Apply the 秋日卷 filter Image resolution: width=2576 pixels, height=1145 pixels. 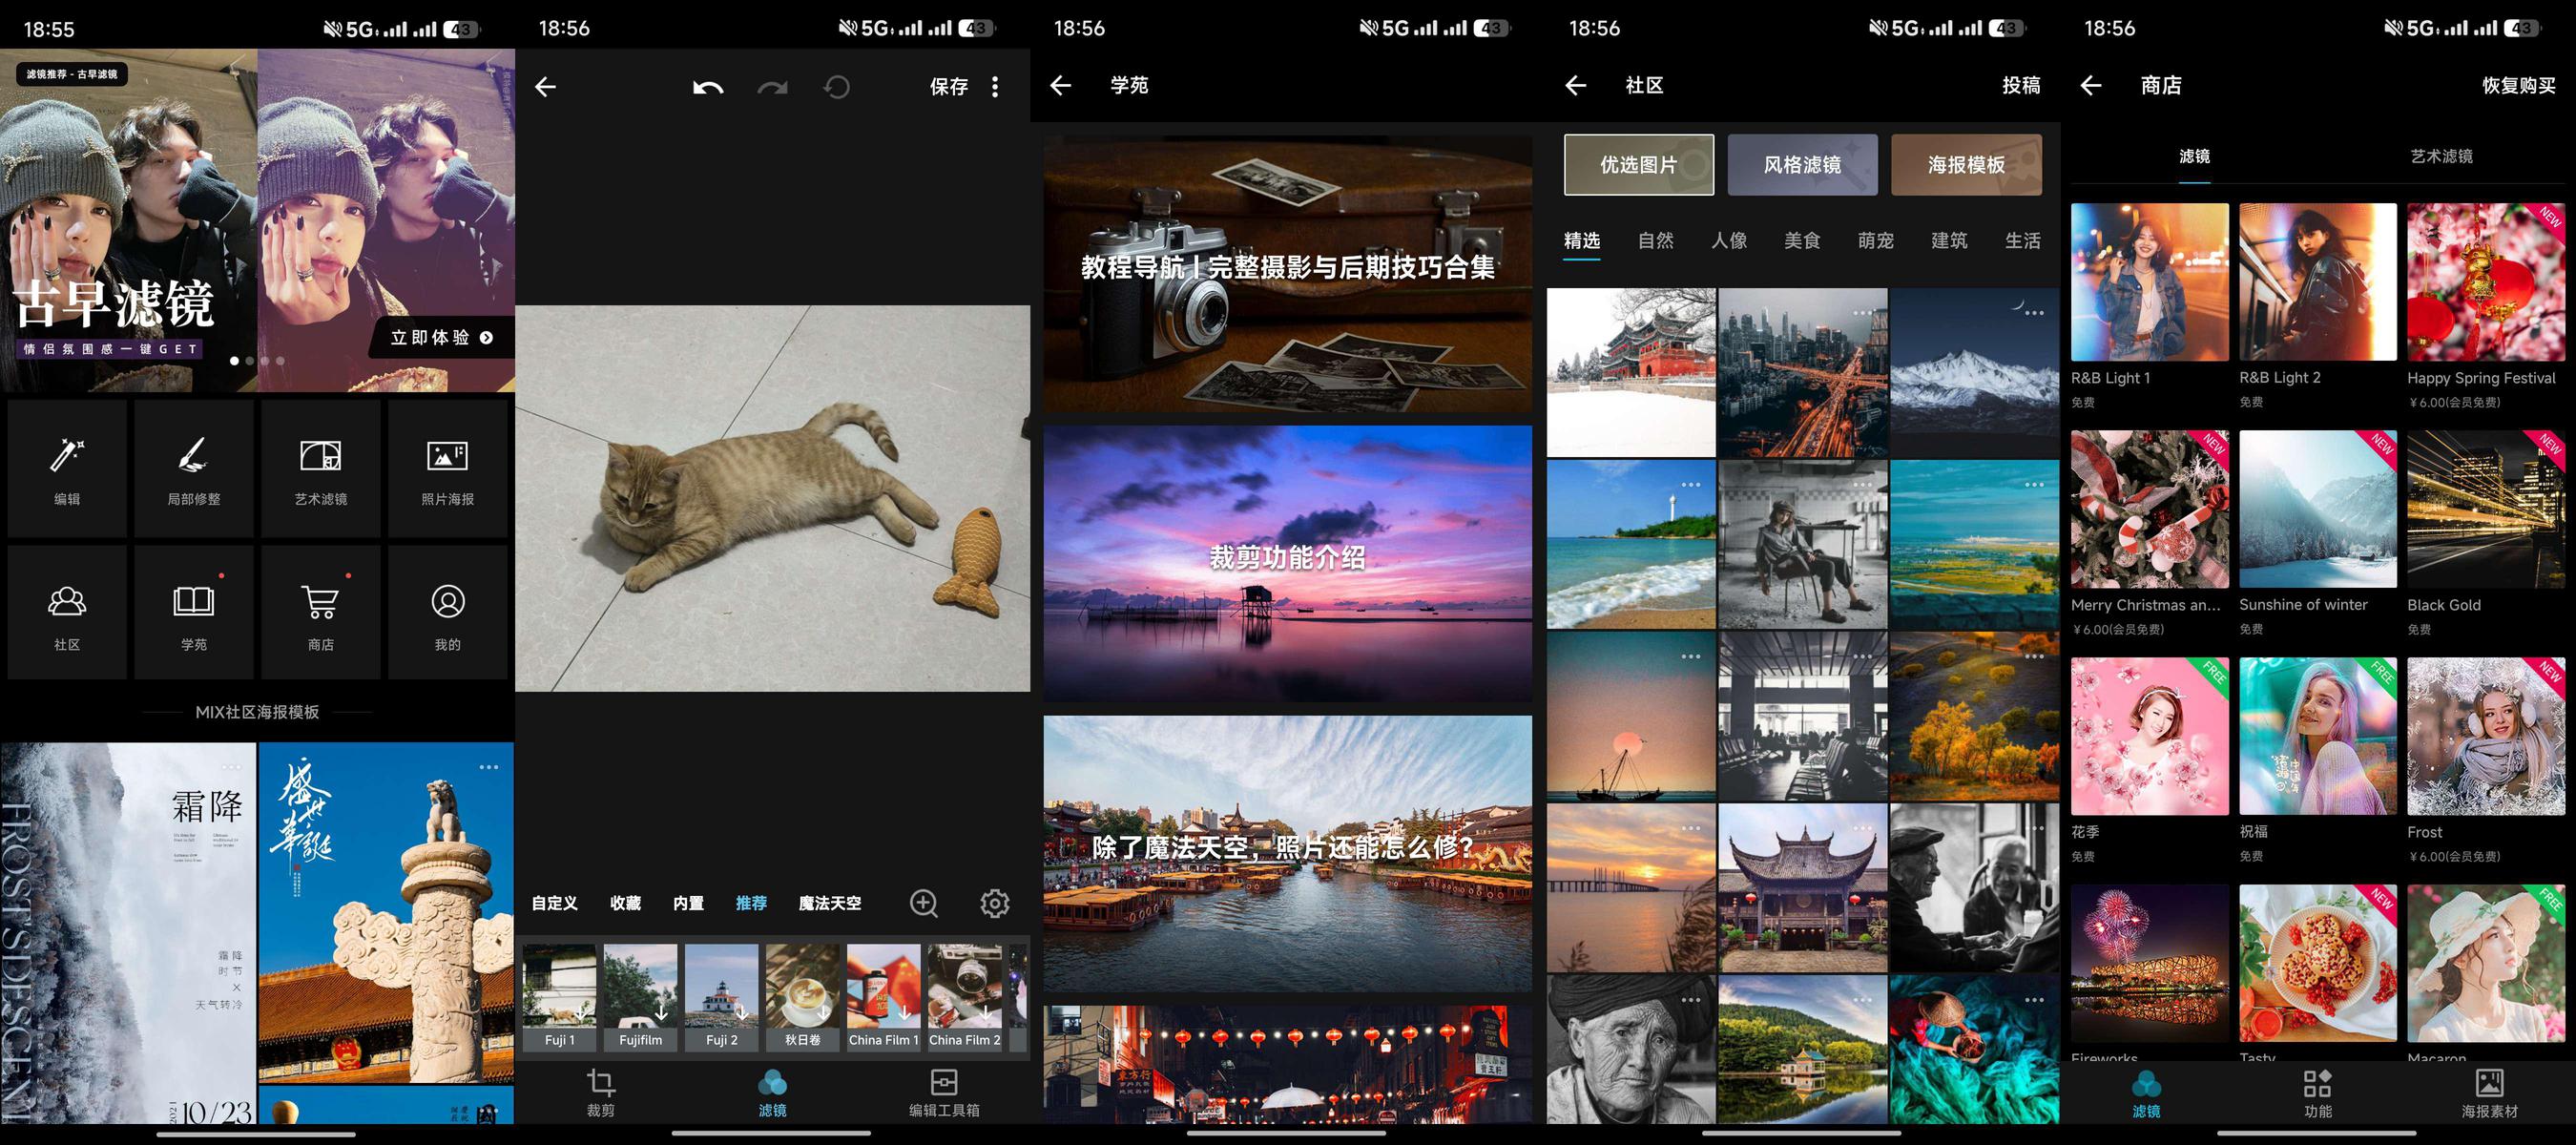[x=803, y=998]
